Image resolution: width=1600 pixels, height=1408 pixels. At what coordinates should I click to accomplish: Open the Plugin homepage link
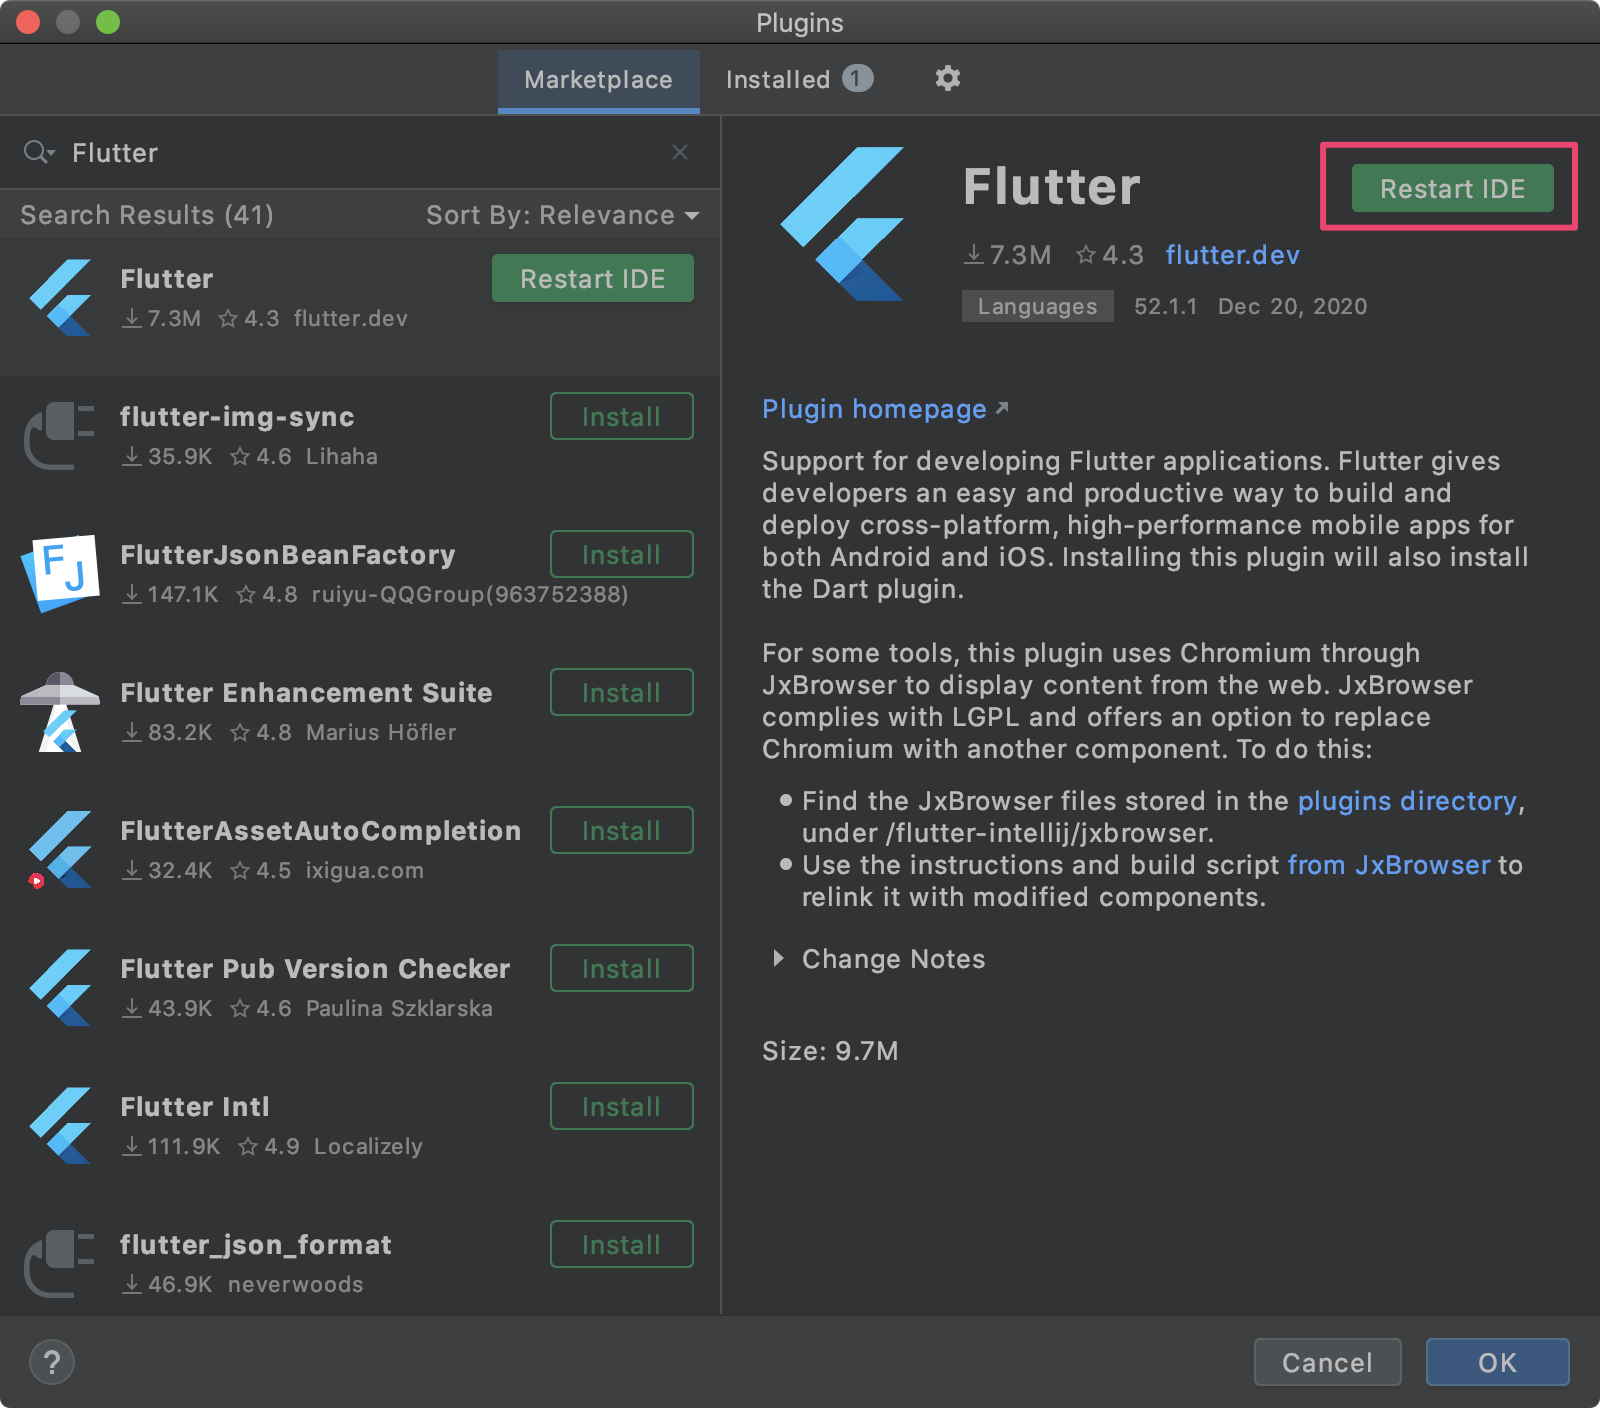click(x=885, y=409)
